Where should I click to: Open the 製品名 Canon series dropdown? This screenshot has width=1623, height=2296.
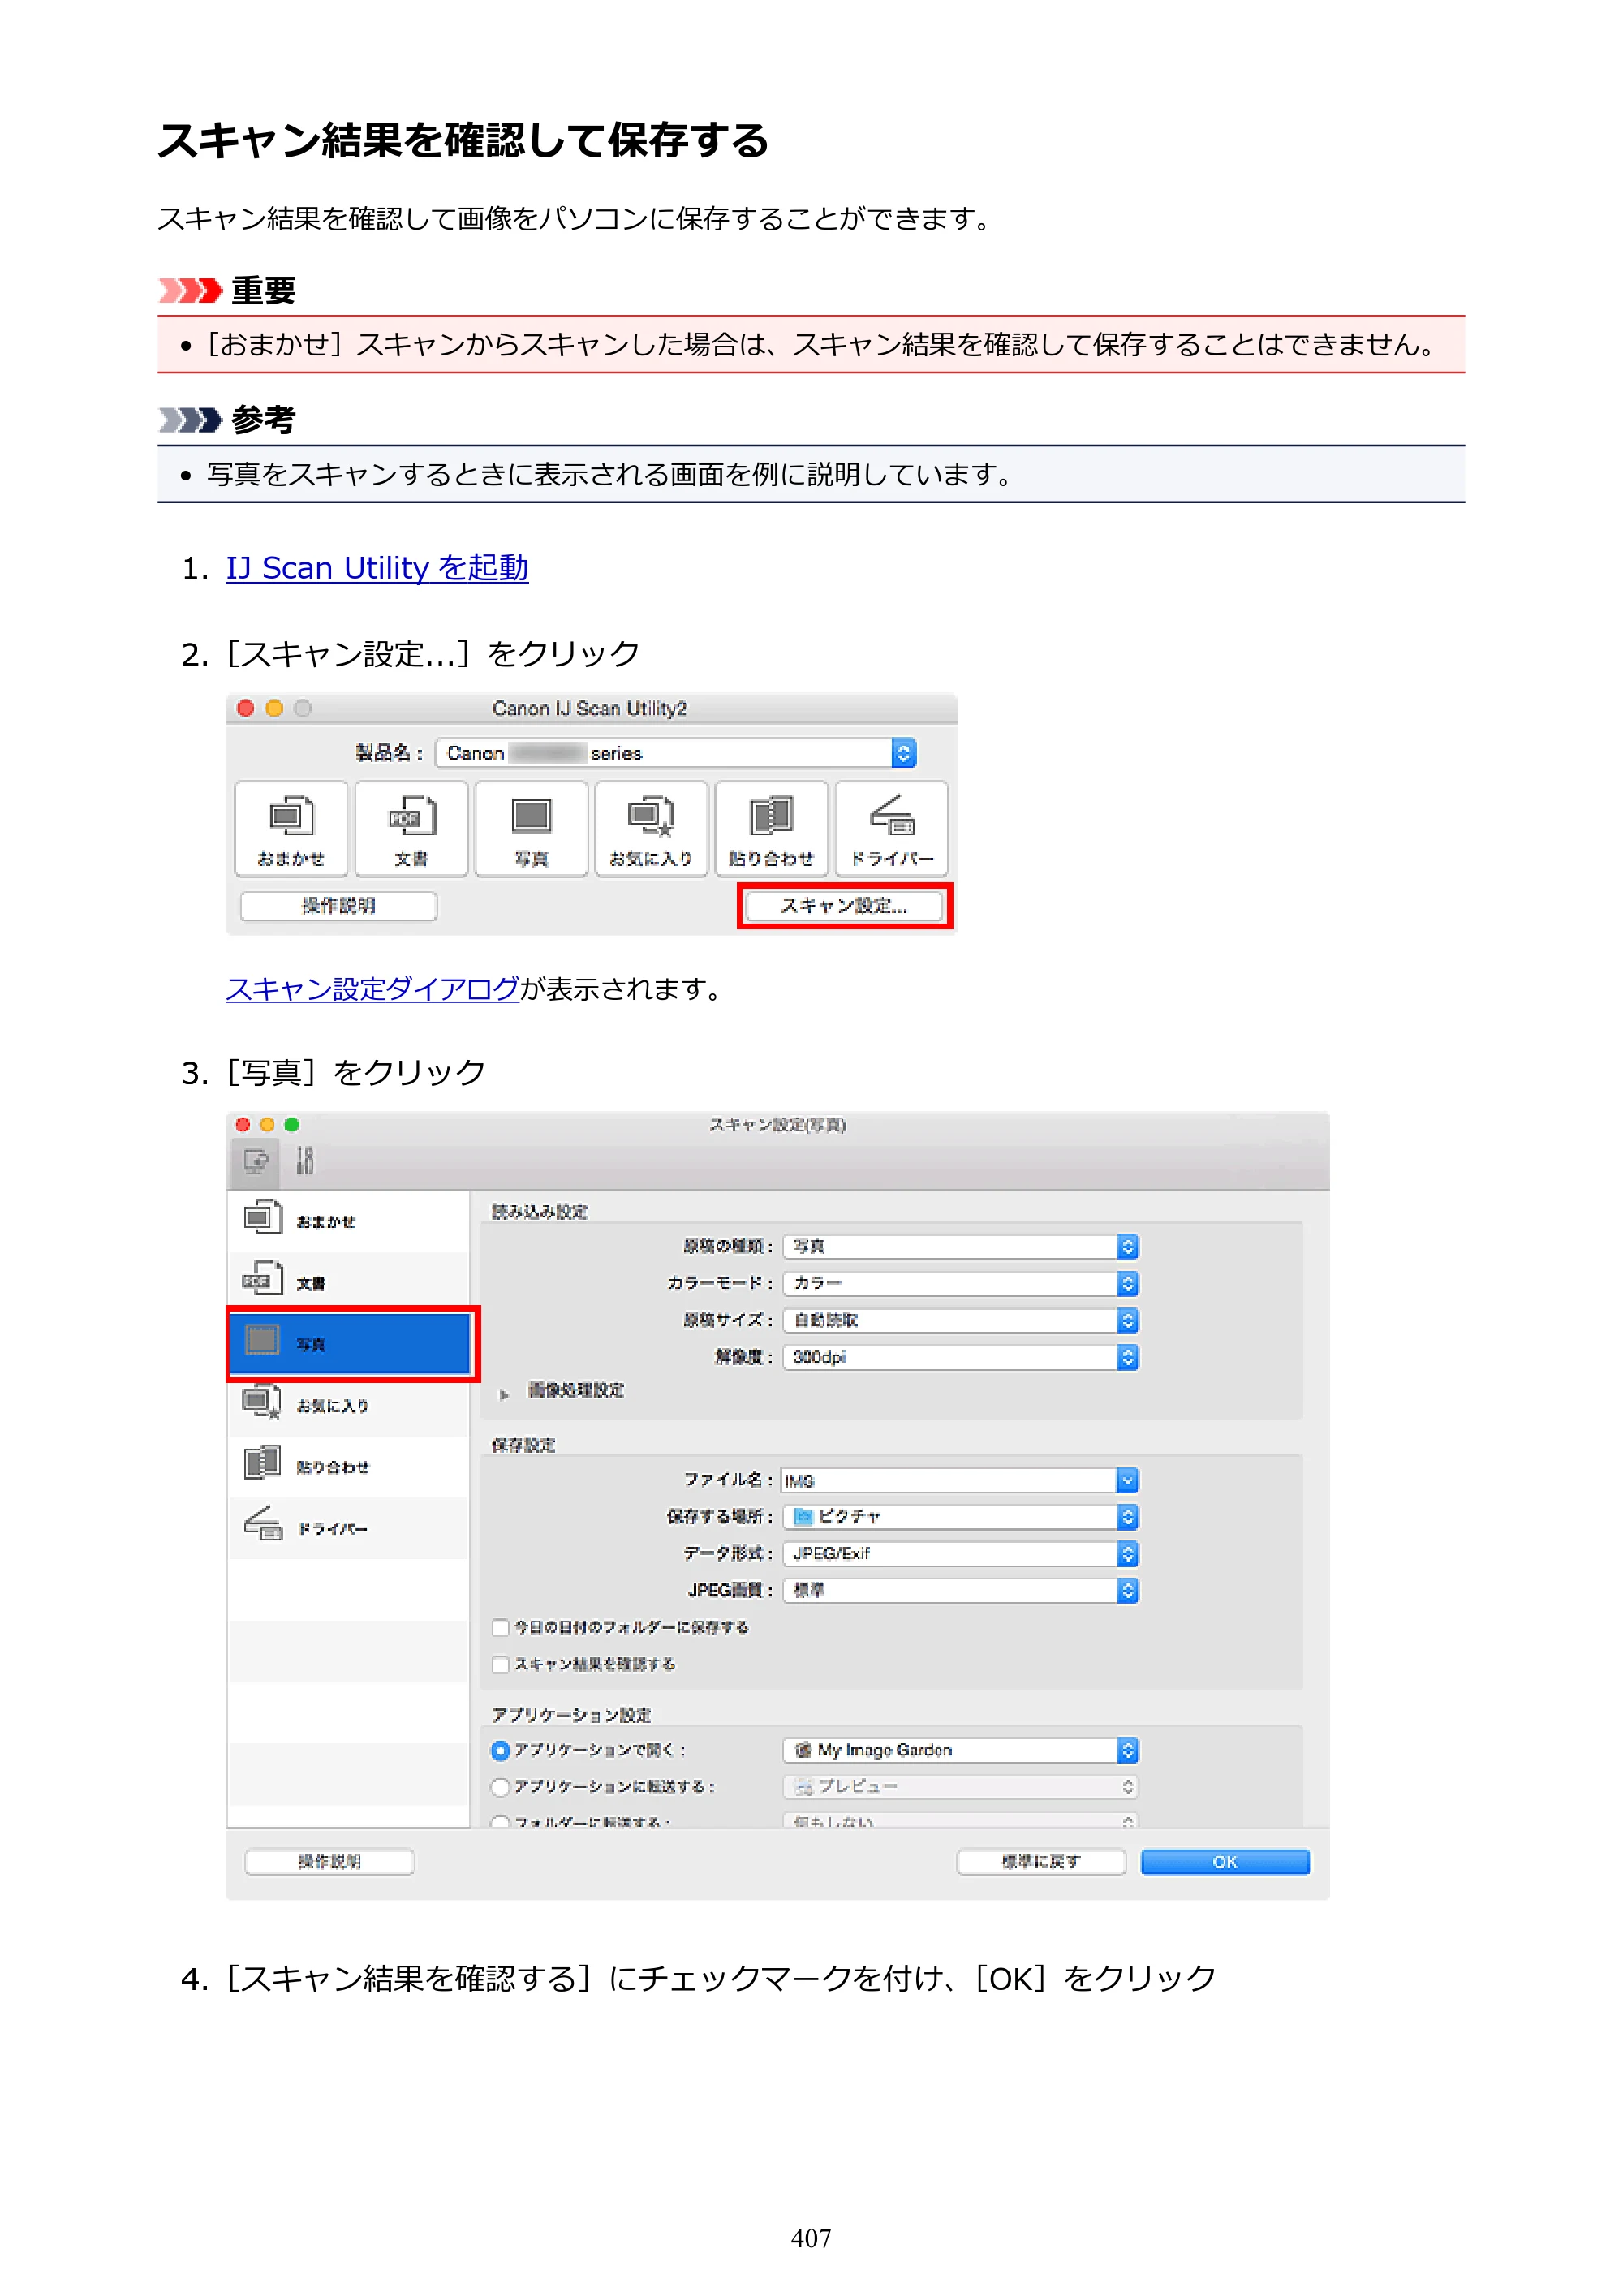676,753
